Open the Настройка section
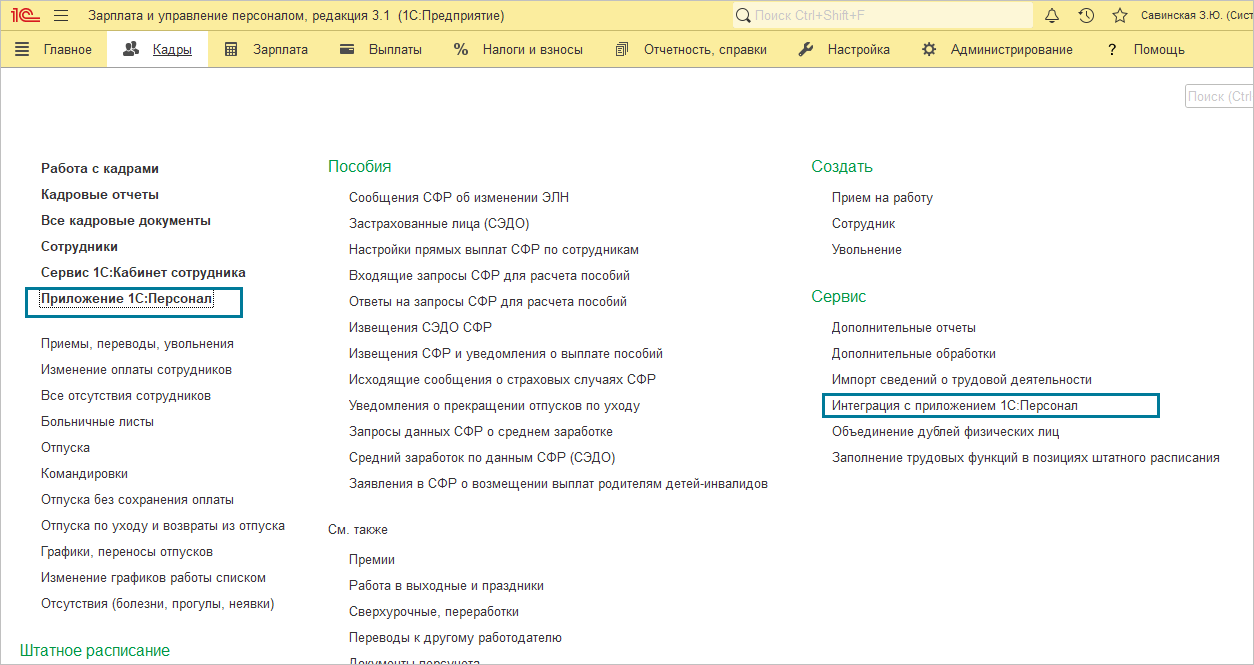The width and height of the screenshot is (1254, 665). click(x=844, y=49)
